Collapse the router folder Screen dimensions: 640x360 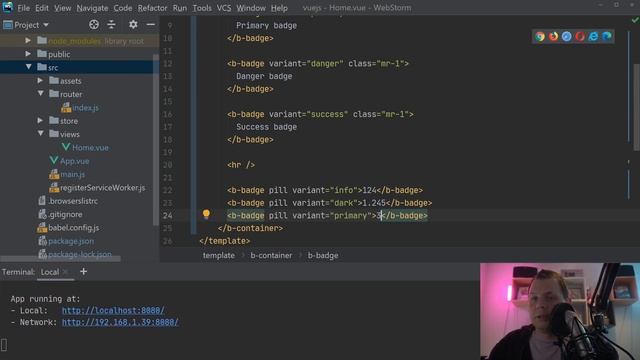point(40,94)
